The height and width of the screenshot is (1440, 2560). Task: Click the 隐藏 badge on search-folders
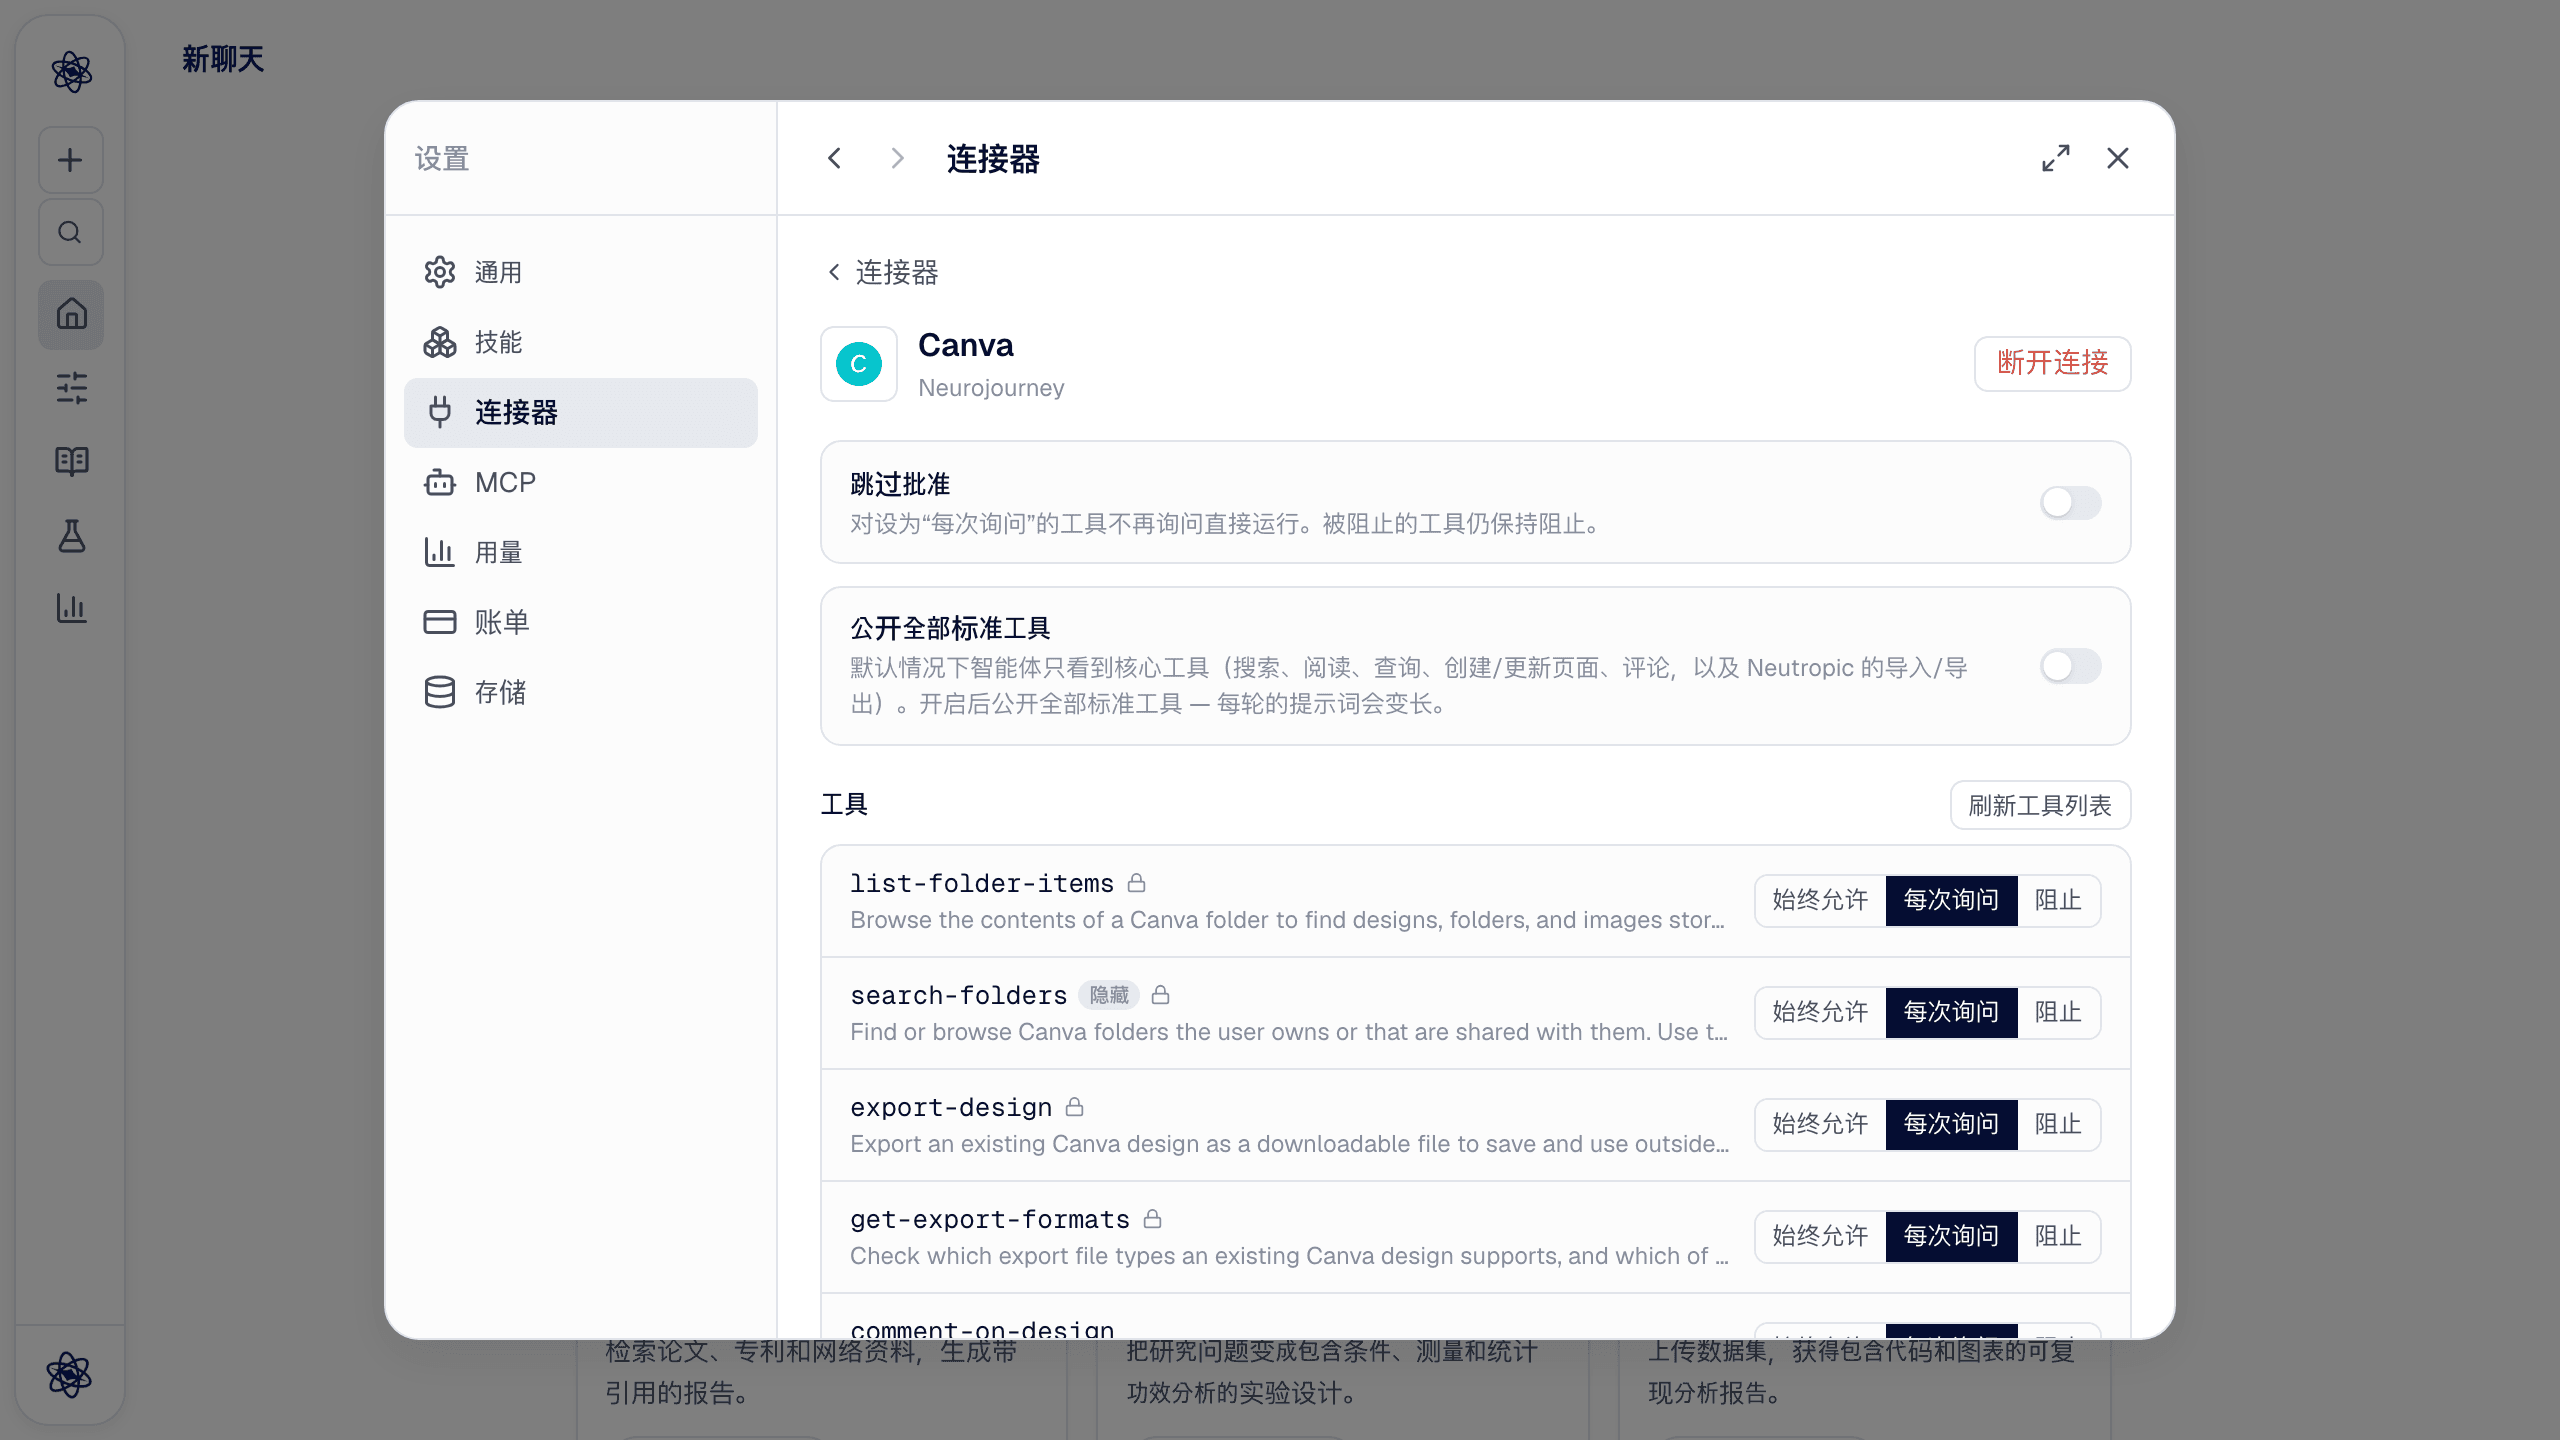click(x=1109, y=995)
